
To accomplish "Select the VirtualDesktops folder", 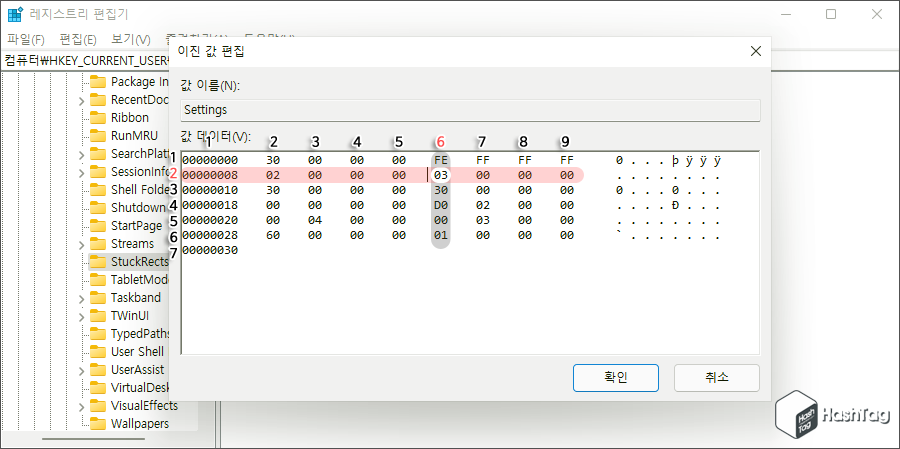I will (140, 388).
